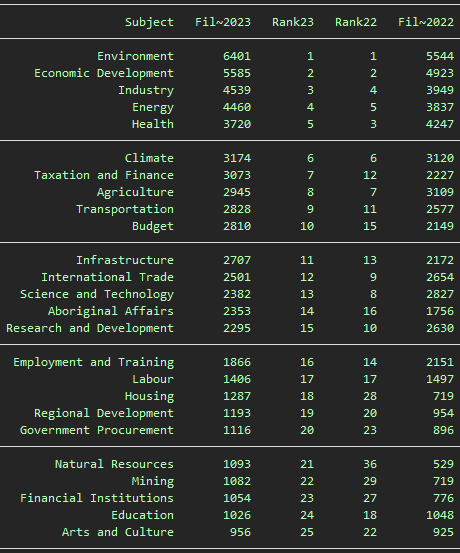Select the Labour row label

pos(153,379)
